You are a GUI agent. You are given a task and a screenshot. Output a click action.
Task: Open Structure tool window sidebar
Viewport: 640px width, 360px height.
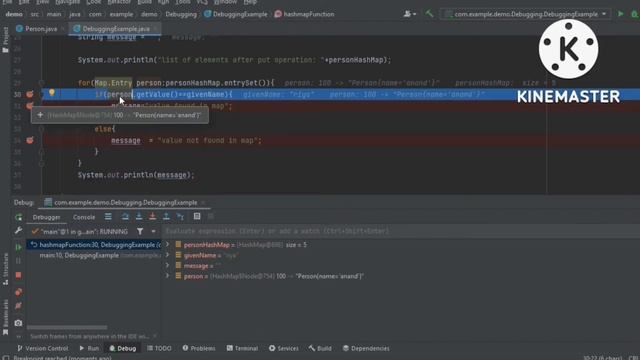tap(5, 269)
